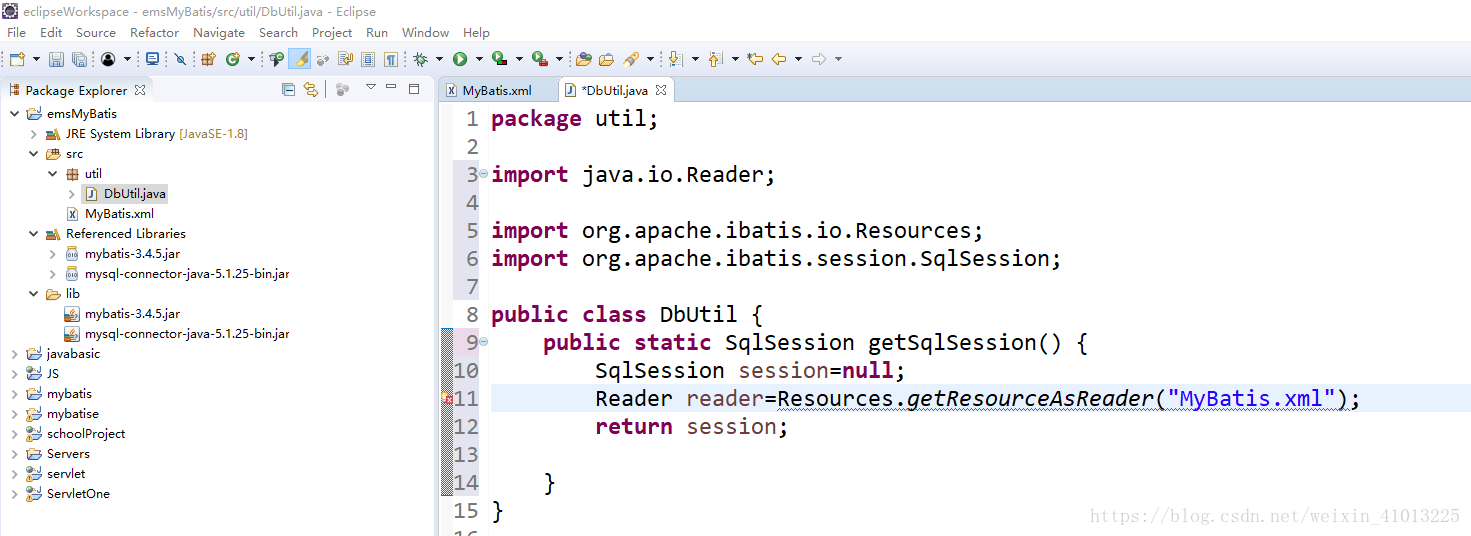Click the New Java Package icon
The width and height of the screenshot is (1471, 536).
coord(208,59)
